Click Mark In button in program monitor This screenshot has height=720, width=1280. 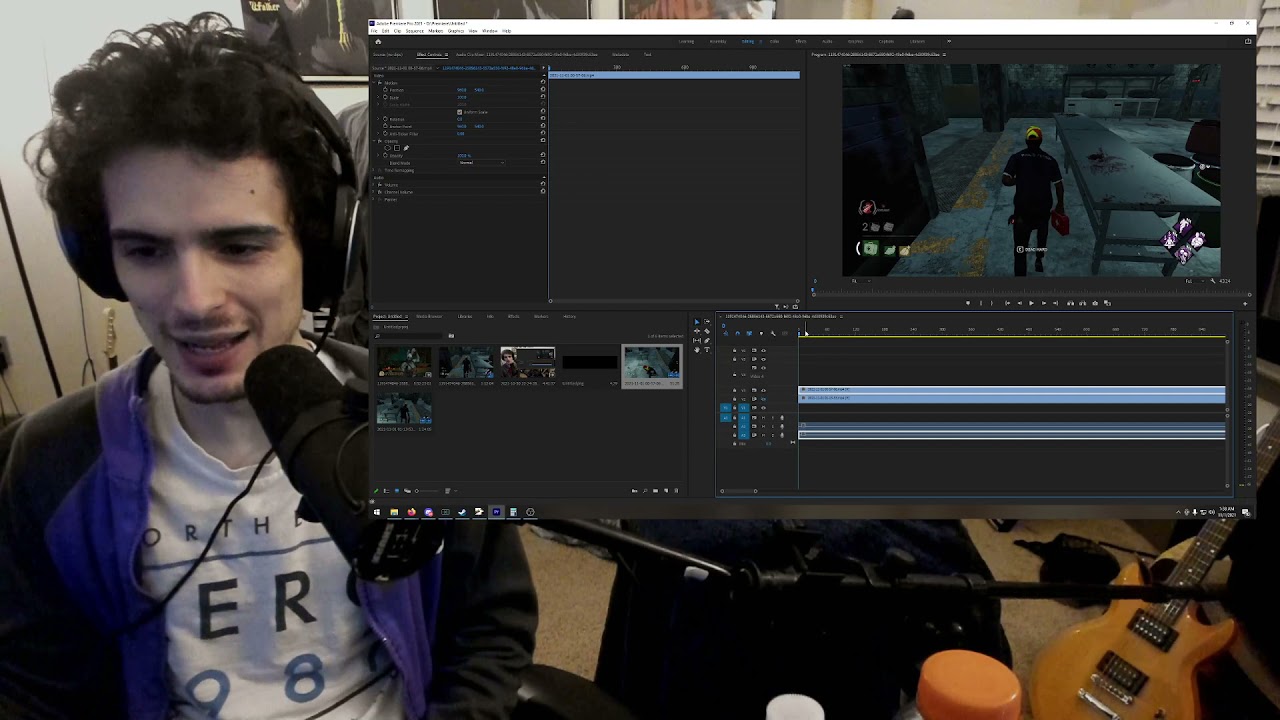[x=981, y=302]
